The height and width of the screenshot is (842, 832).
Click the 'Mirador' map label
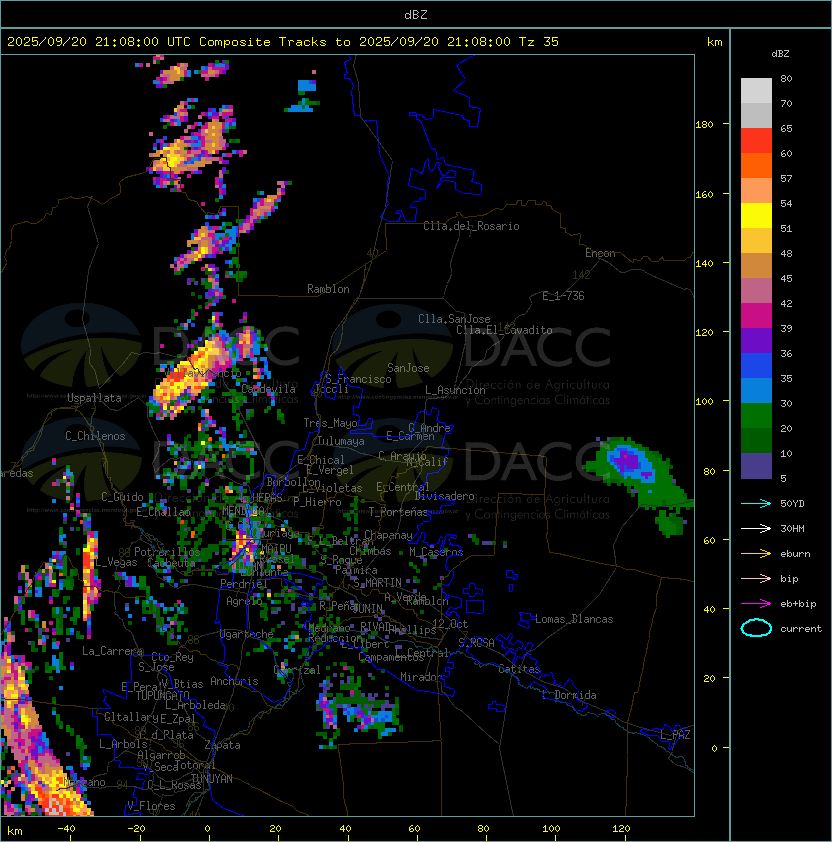pyautogui.click(x=422, y=677)
